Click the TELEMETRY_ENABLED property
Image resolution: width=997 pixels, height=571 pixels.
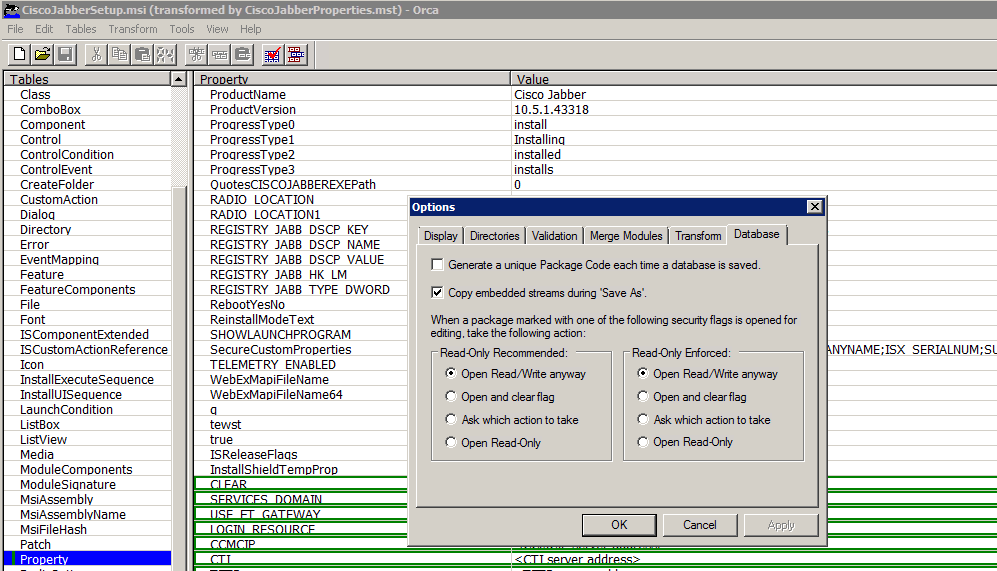(273, 364)
